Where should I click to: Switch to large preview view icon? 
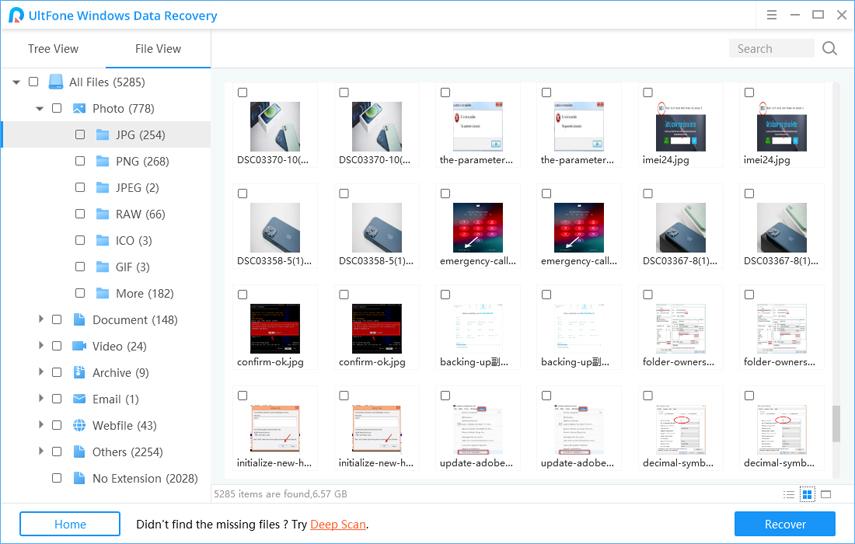point(826,494)
